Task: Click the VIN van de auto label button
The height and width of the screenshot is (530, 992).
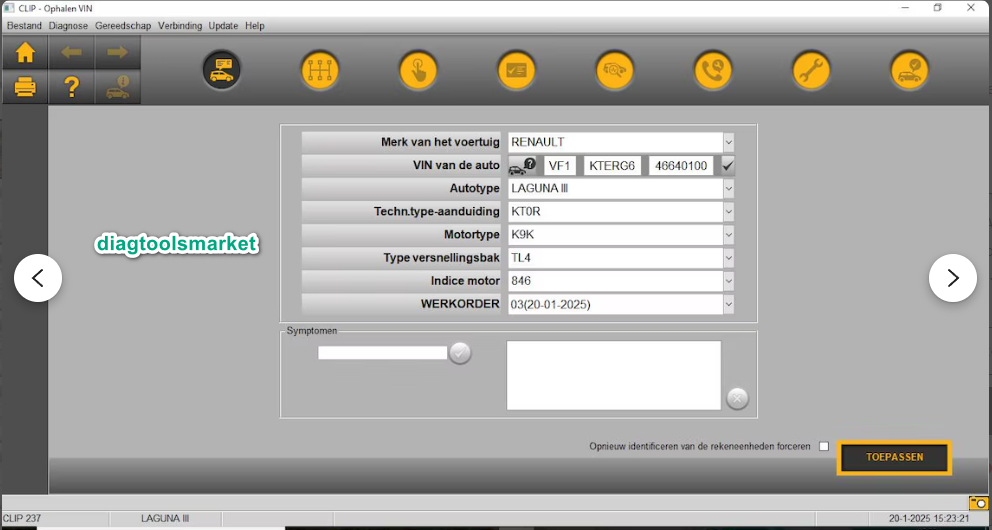Action: [x=402, y=166]
